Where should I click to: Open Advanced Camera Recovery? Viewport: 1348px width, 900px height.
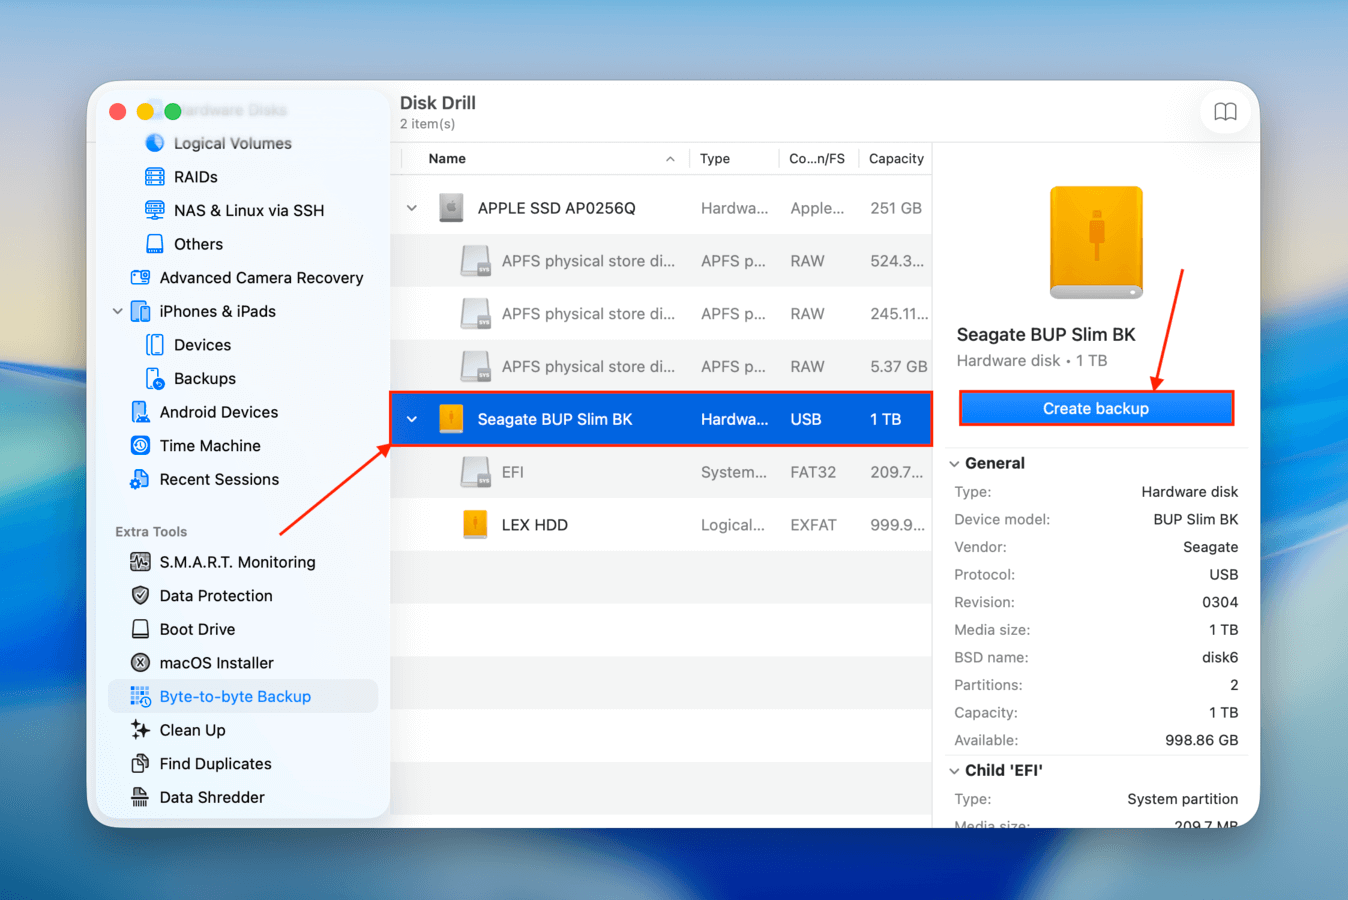[x=261, y=277]
